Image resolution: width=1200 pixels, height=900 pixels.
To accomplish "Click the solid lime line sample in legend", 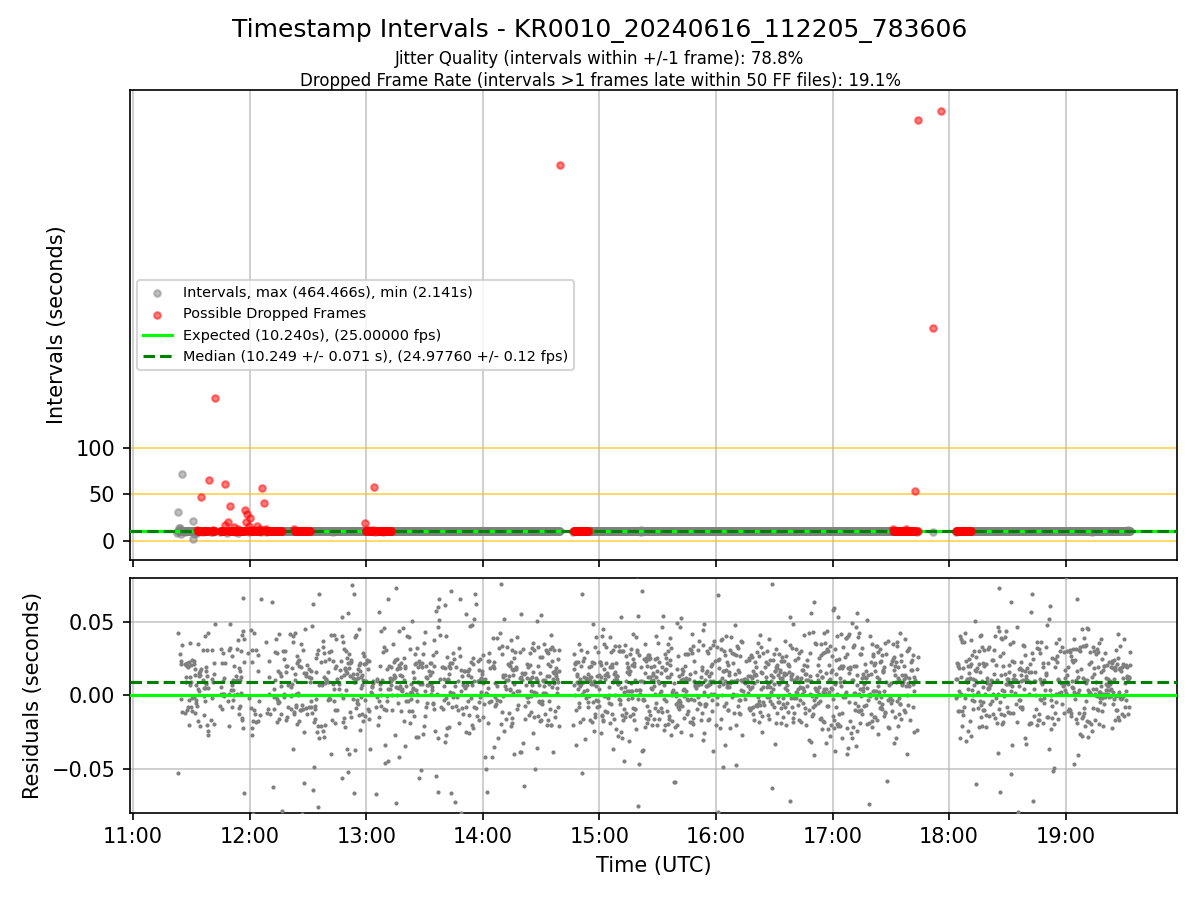I will (157, 335).
